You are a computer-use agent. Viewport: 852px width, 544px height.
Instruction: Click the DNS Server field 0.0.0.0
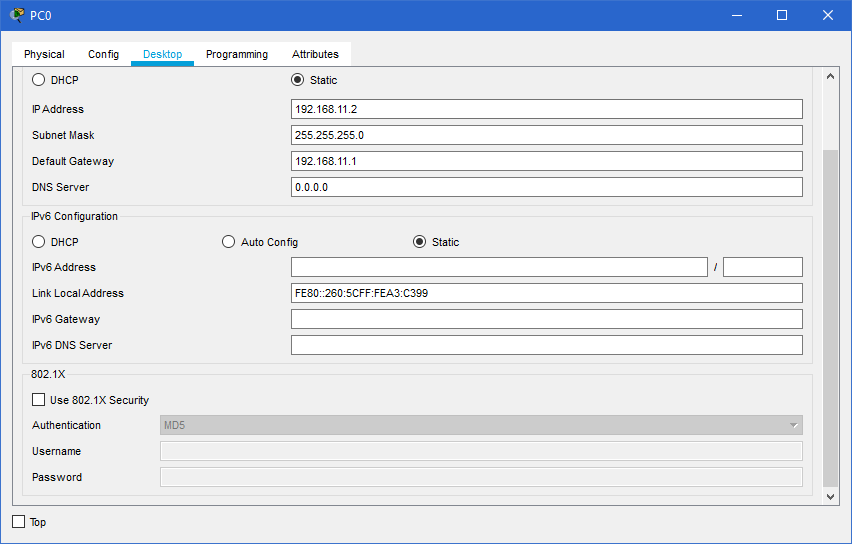547,187
